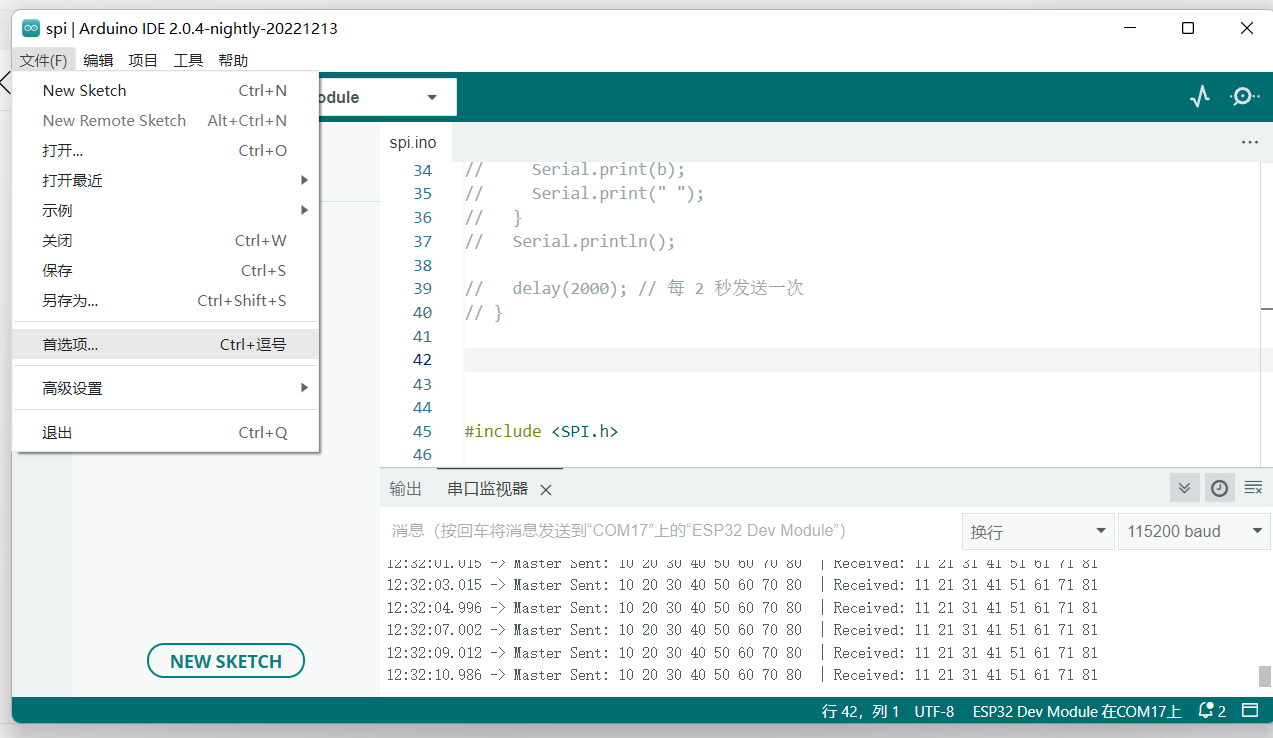This screenshot has height=738, width=1273.
Task: Click the 12:32:03.015 serial log line
Action: 742,585
